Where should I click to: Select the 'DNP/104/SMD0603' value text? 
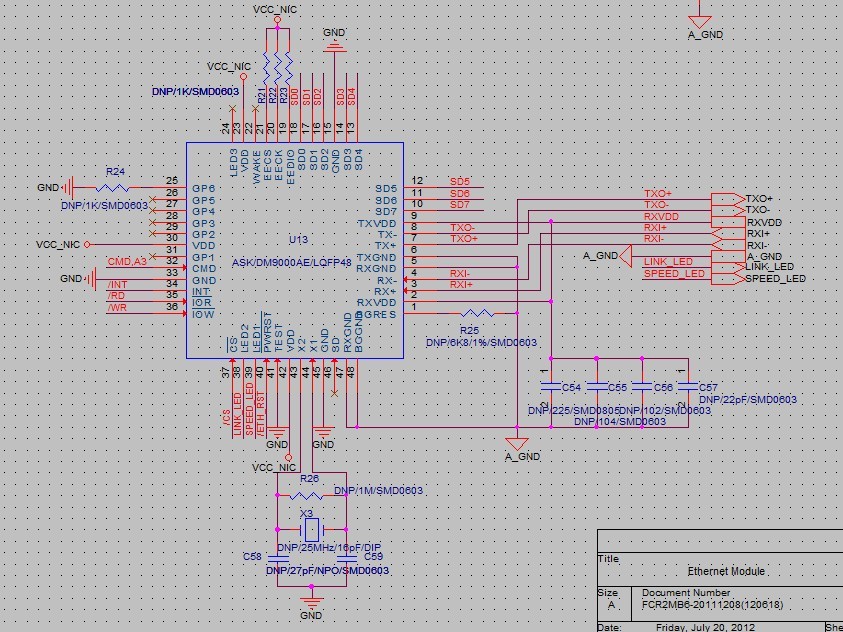620,422
